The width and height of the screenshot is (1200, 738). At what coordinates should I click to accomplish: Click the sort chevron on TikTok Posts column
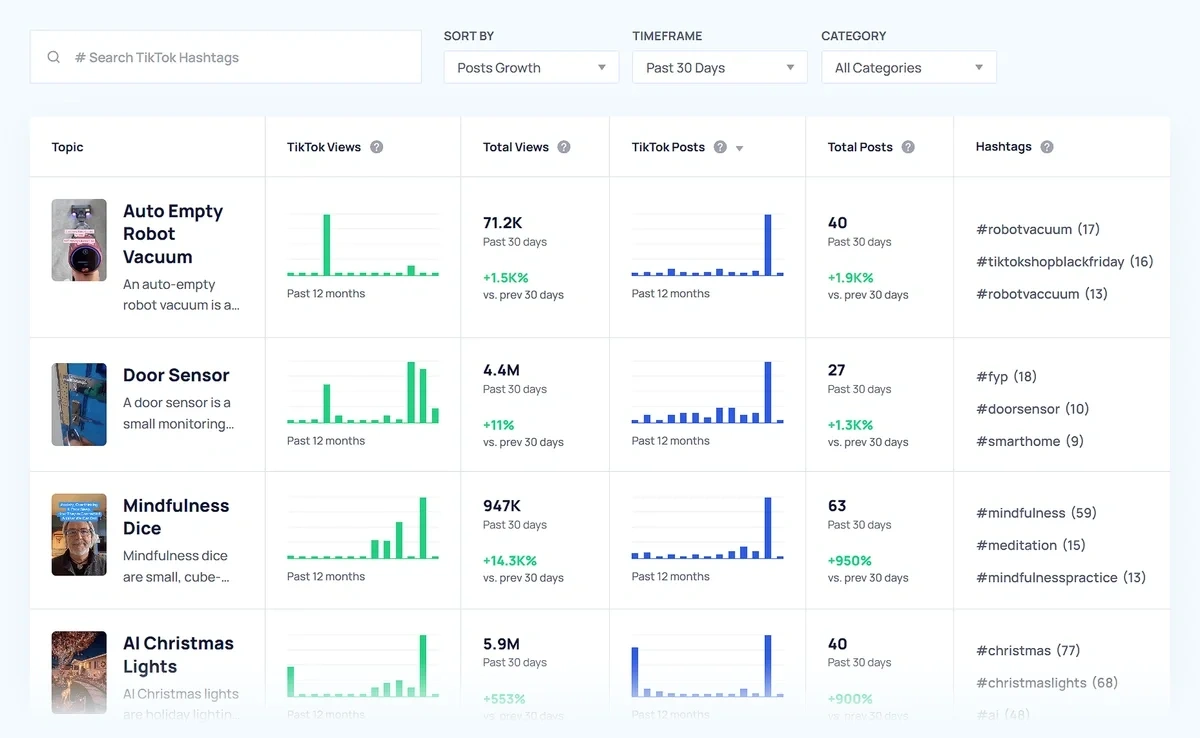(x=739, y=147)
